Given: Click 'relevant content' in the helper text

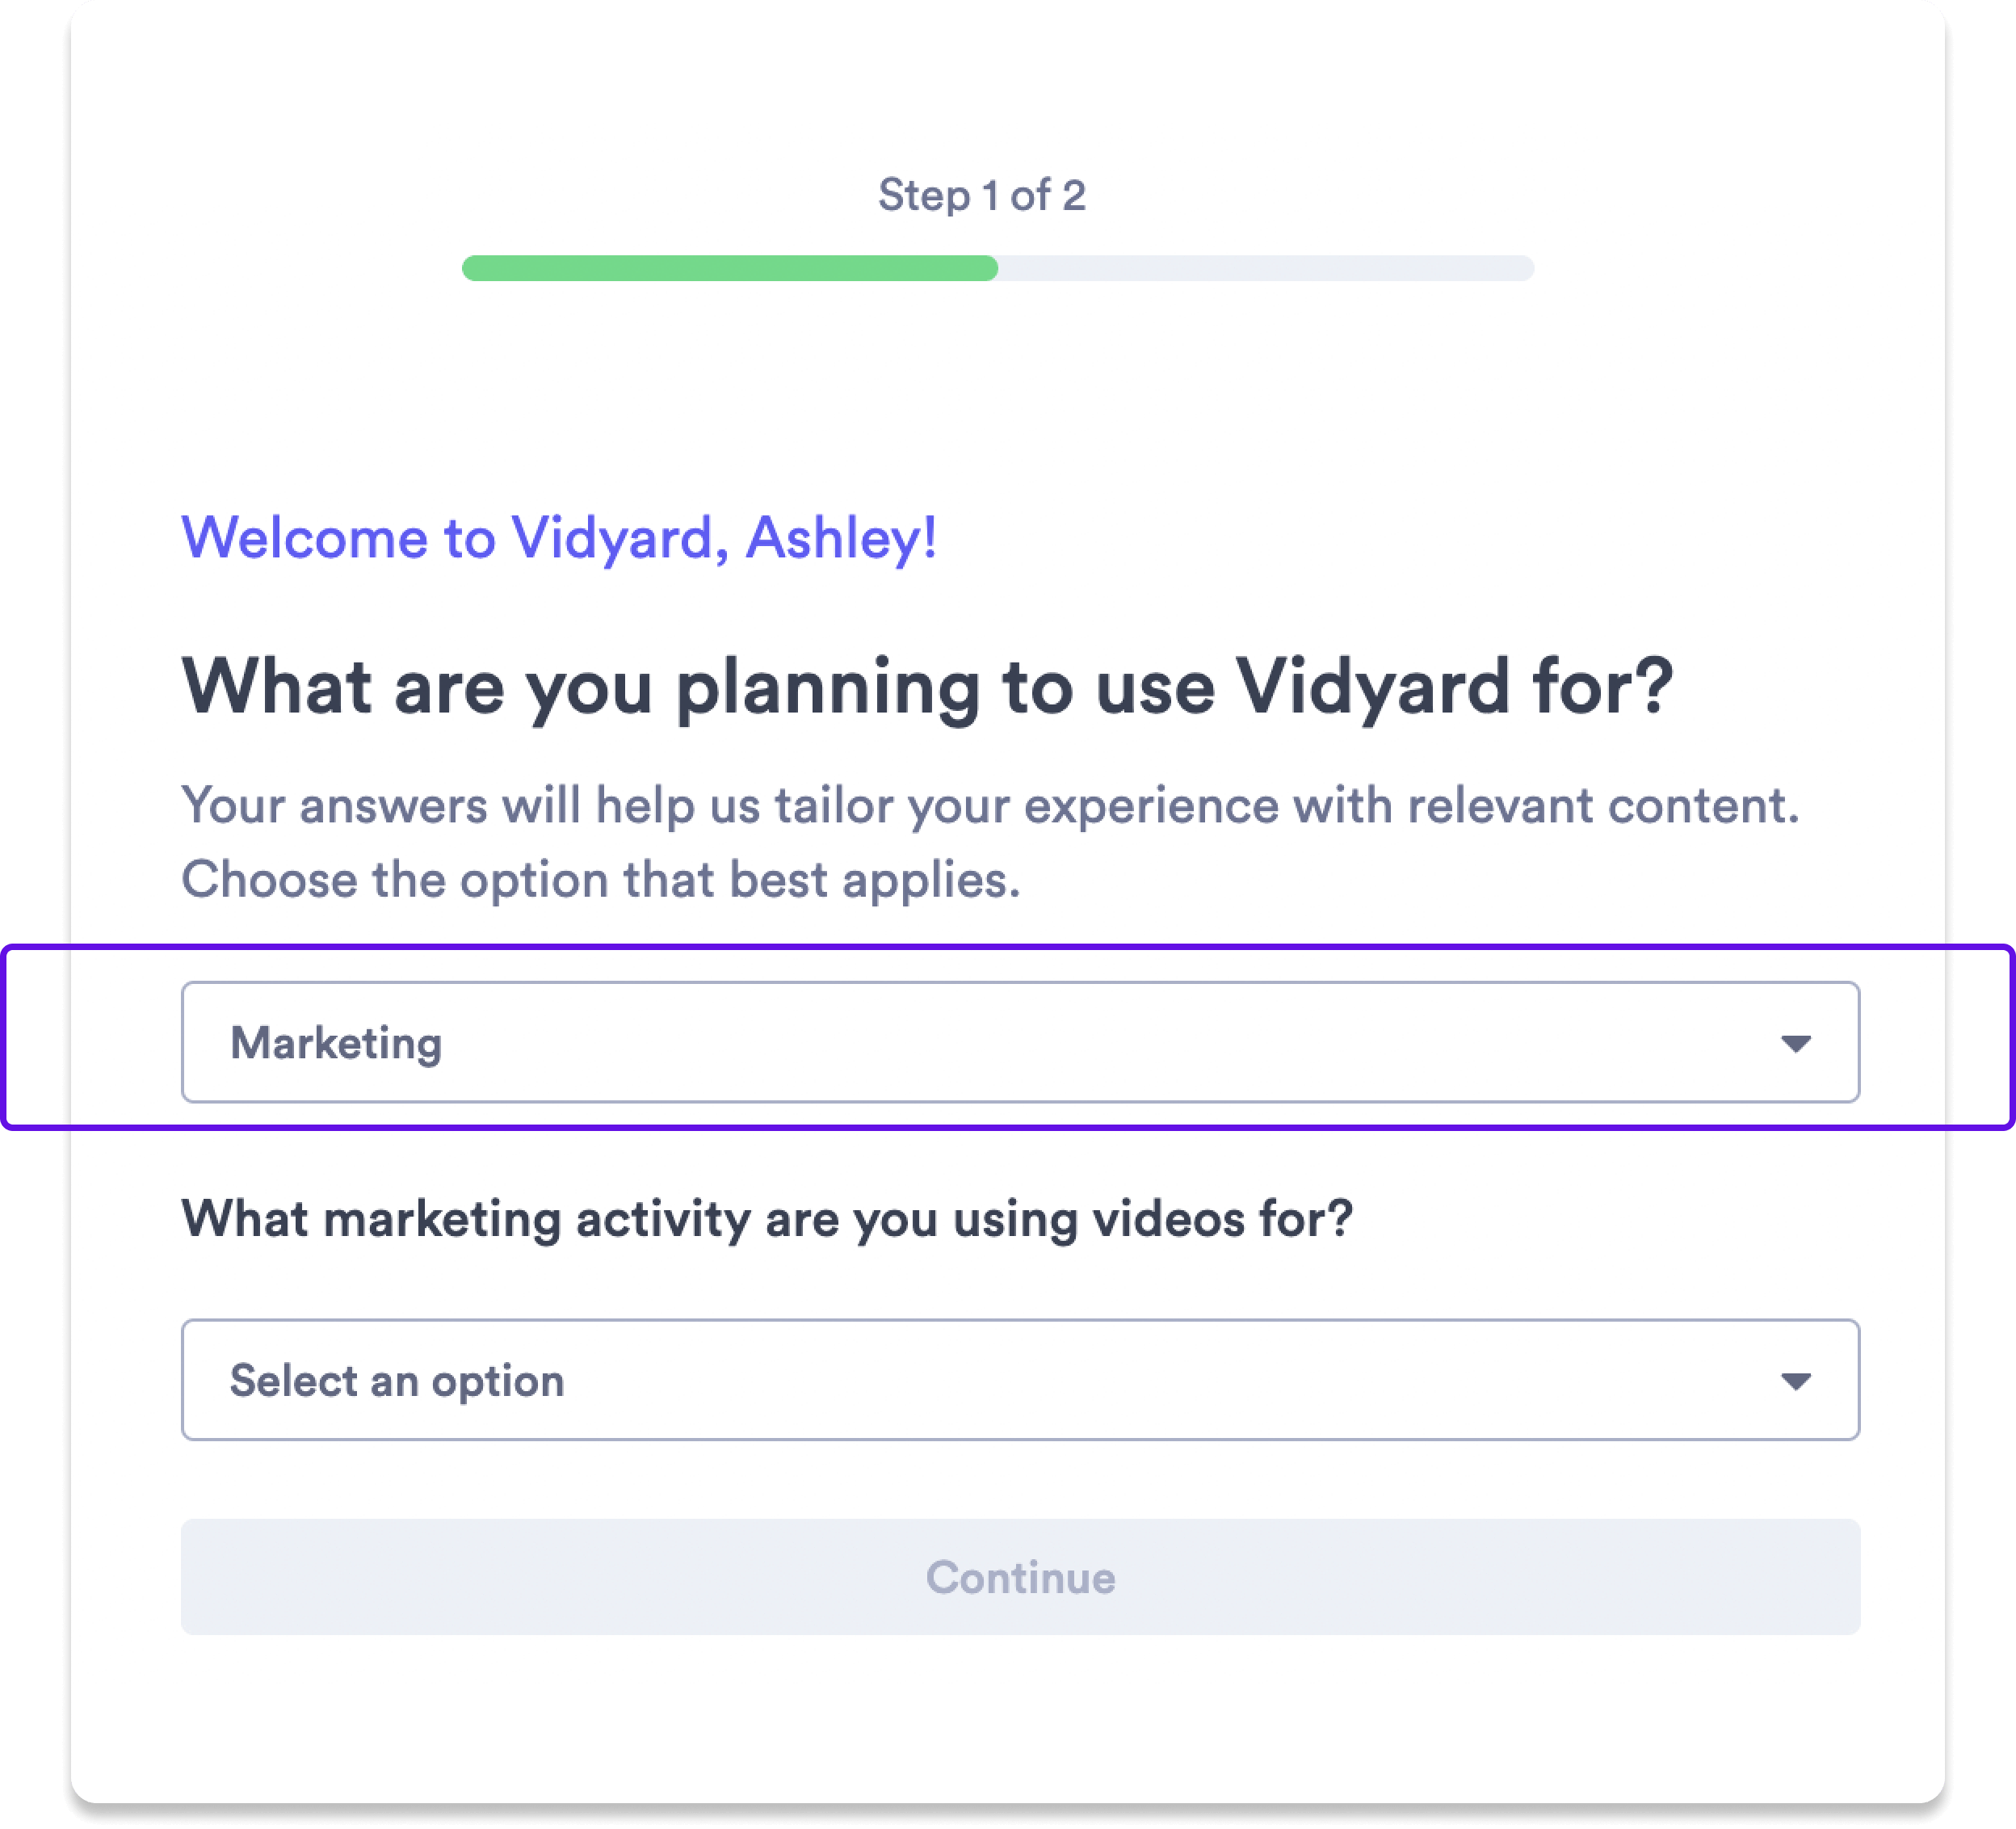Looking at the screenshot, I should click(1602, 806).
